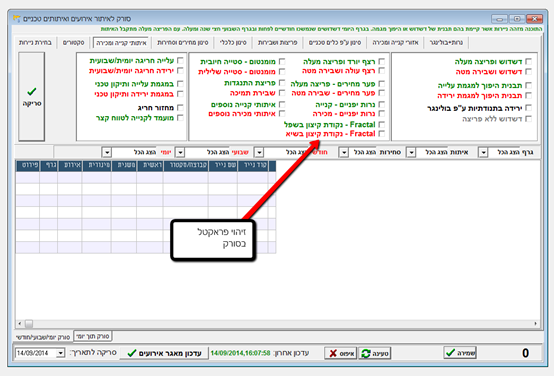This screenshot has width=554, height=376.
Task: Open the scan date 14/09/2014 dropdown
Action: click(x=60, y=353)
